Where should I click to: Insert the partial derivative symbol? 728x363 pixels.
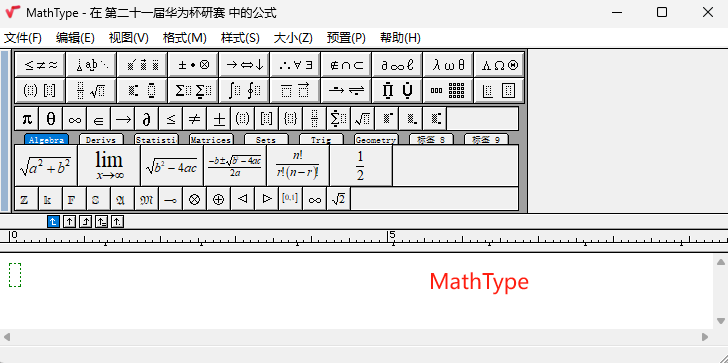(x=147, y=119)
